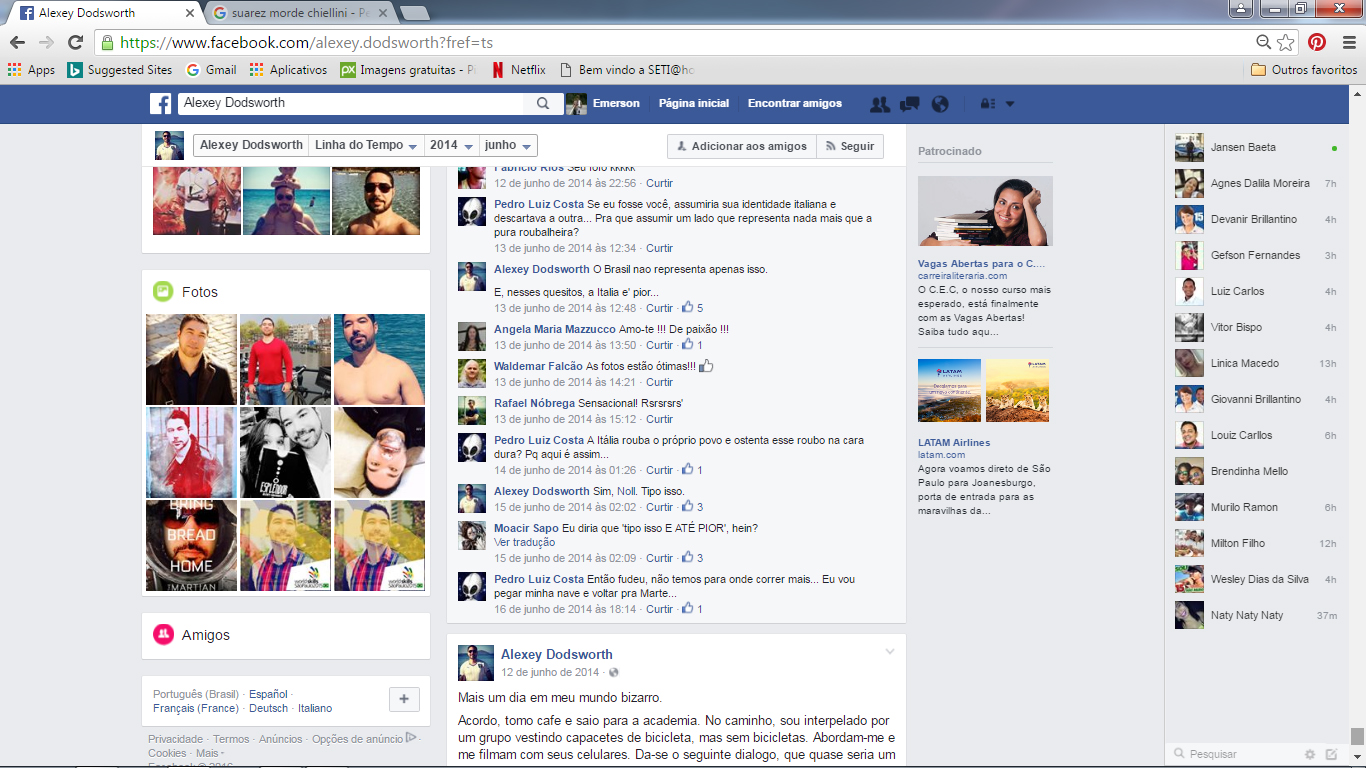
Task: Open Suggested Sites bookmark
Action: [119, 70]
